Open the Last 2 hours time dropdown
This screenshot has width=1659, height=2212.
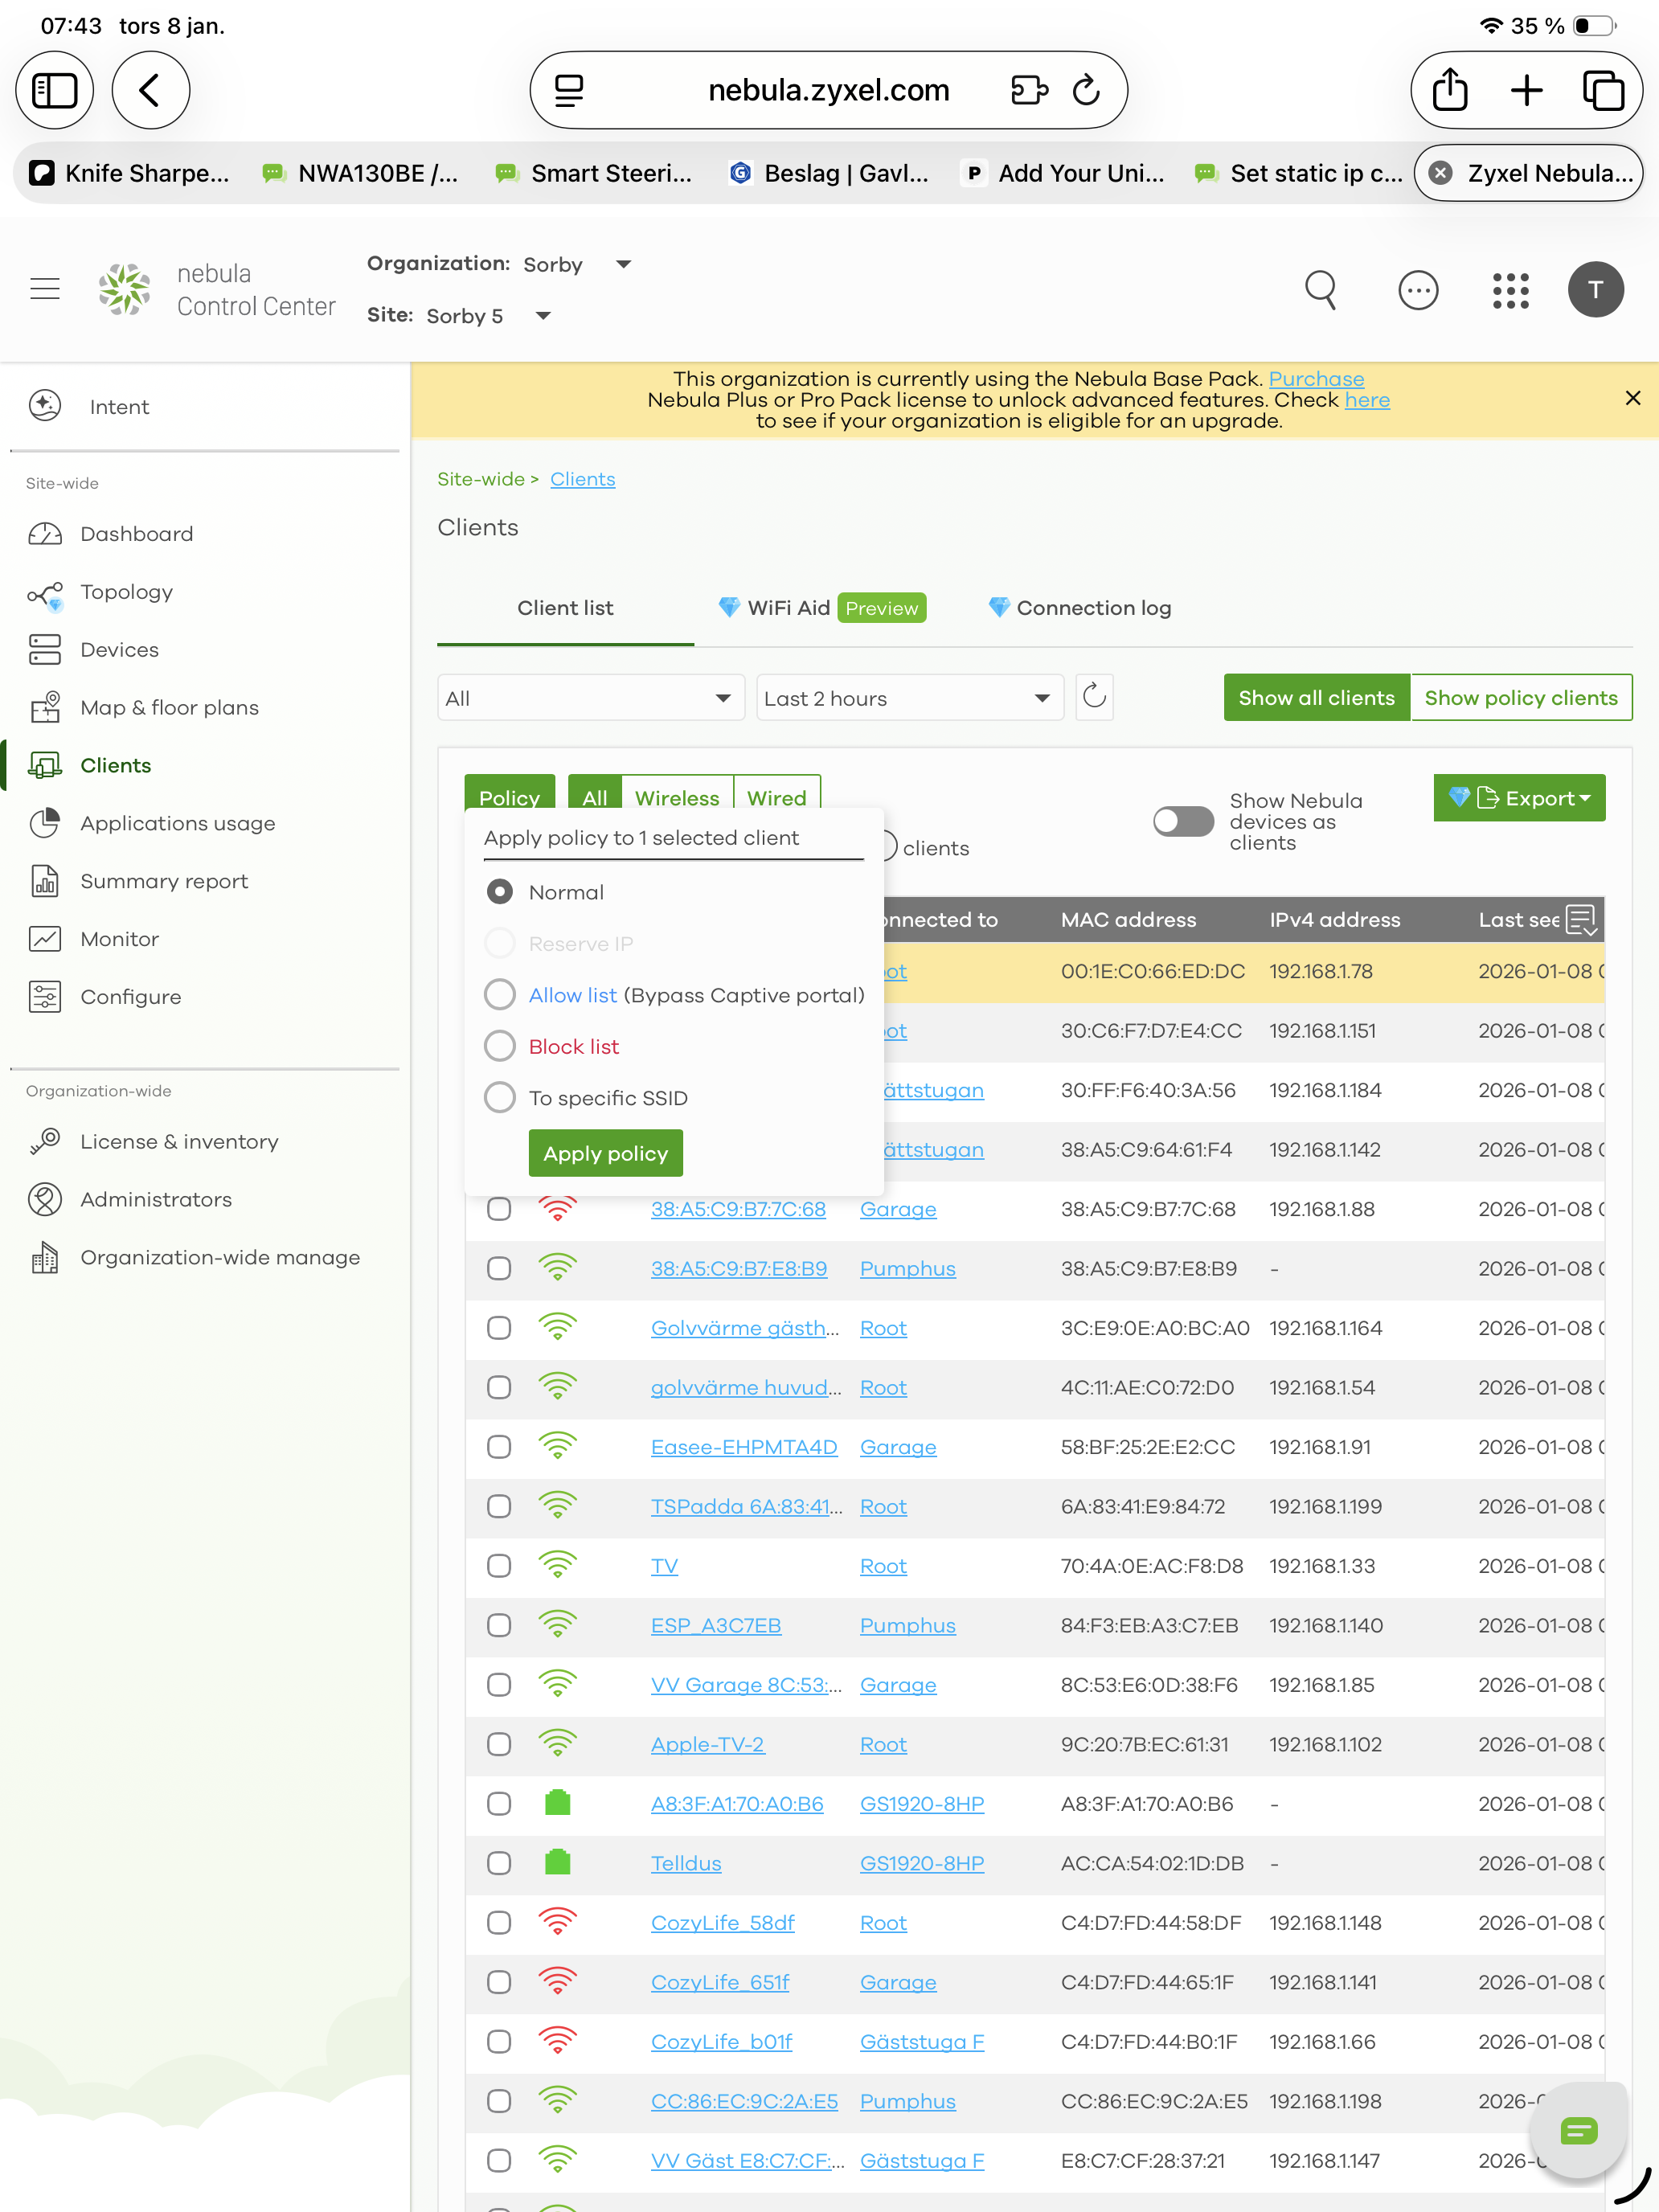908,698
